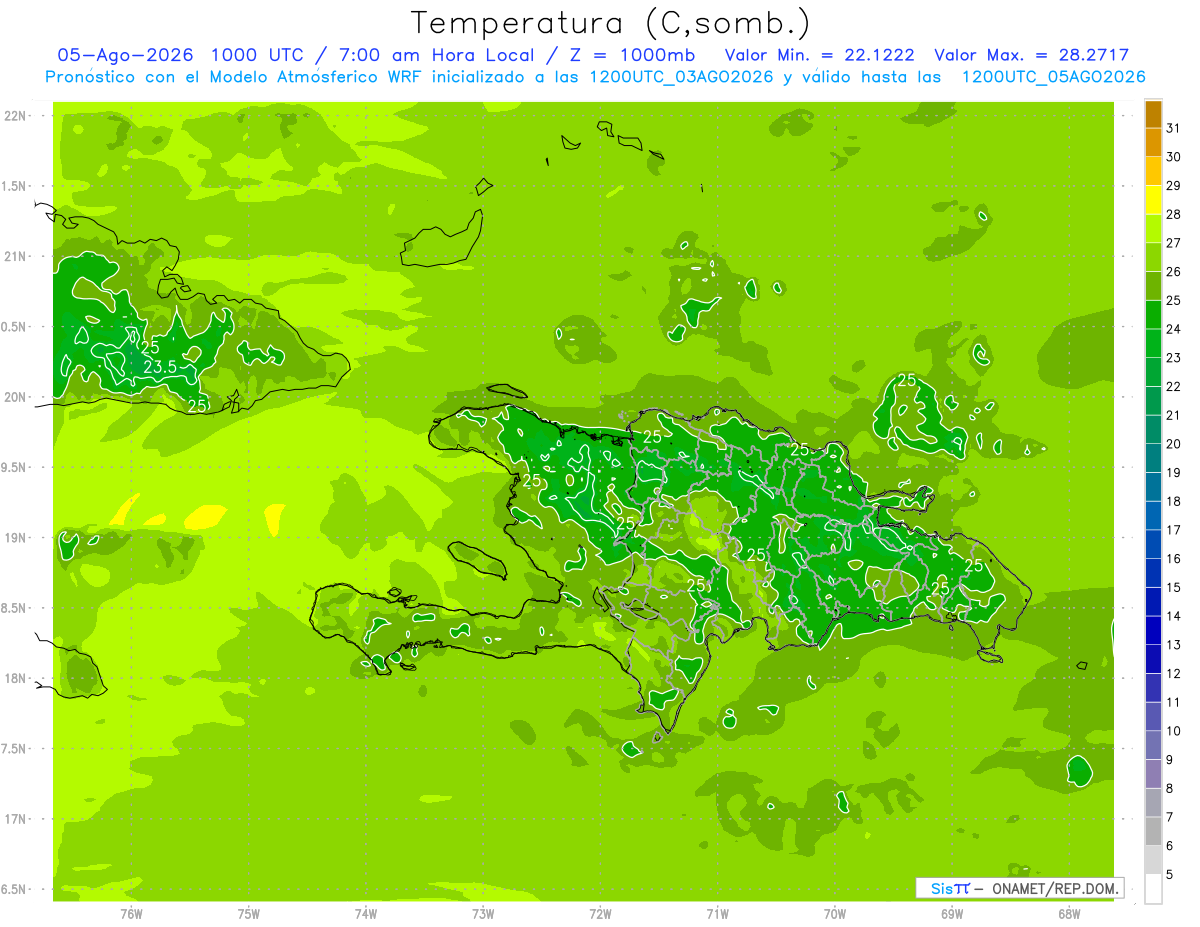Image resolution: width=1200 pixels, height=927 pixels.
Task: Click the "69W" longitude axis label
Action: (952, 913)
